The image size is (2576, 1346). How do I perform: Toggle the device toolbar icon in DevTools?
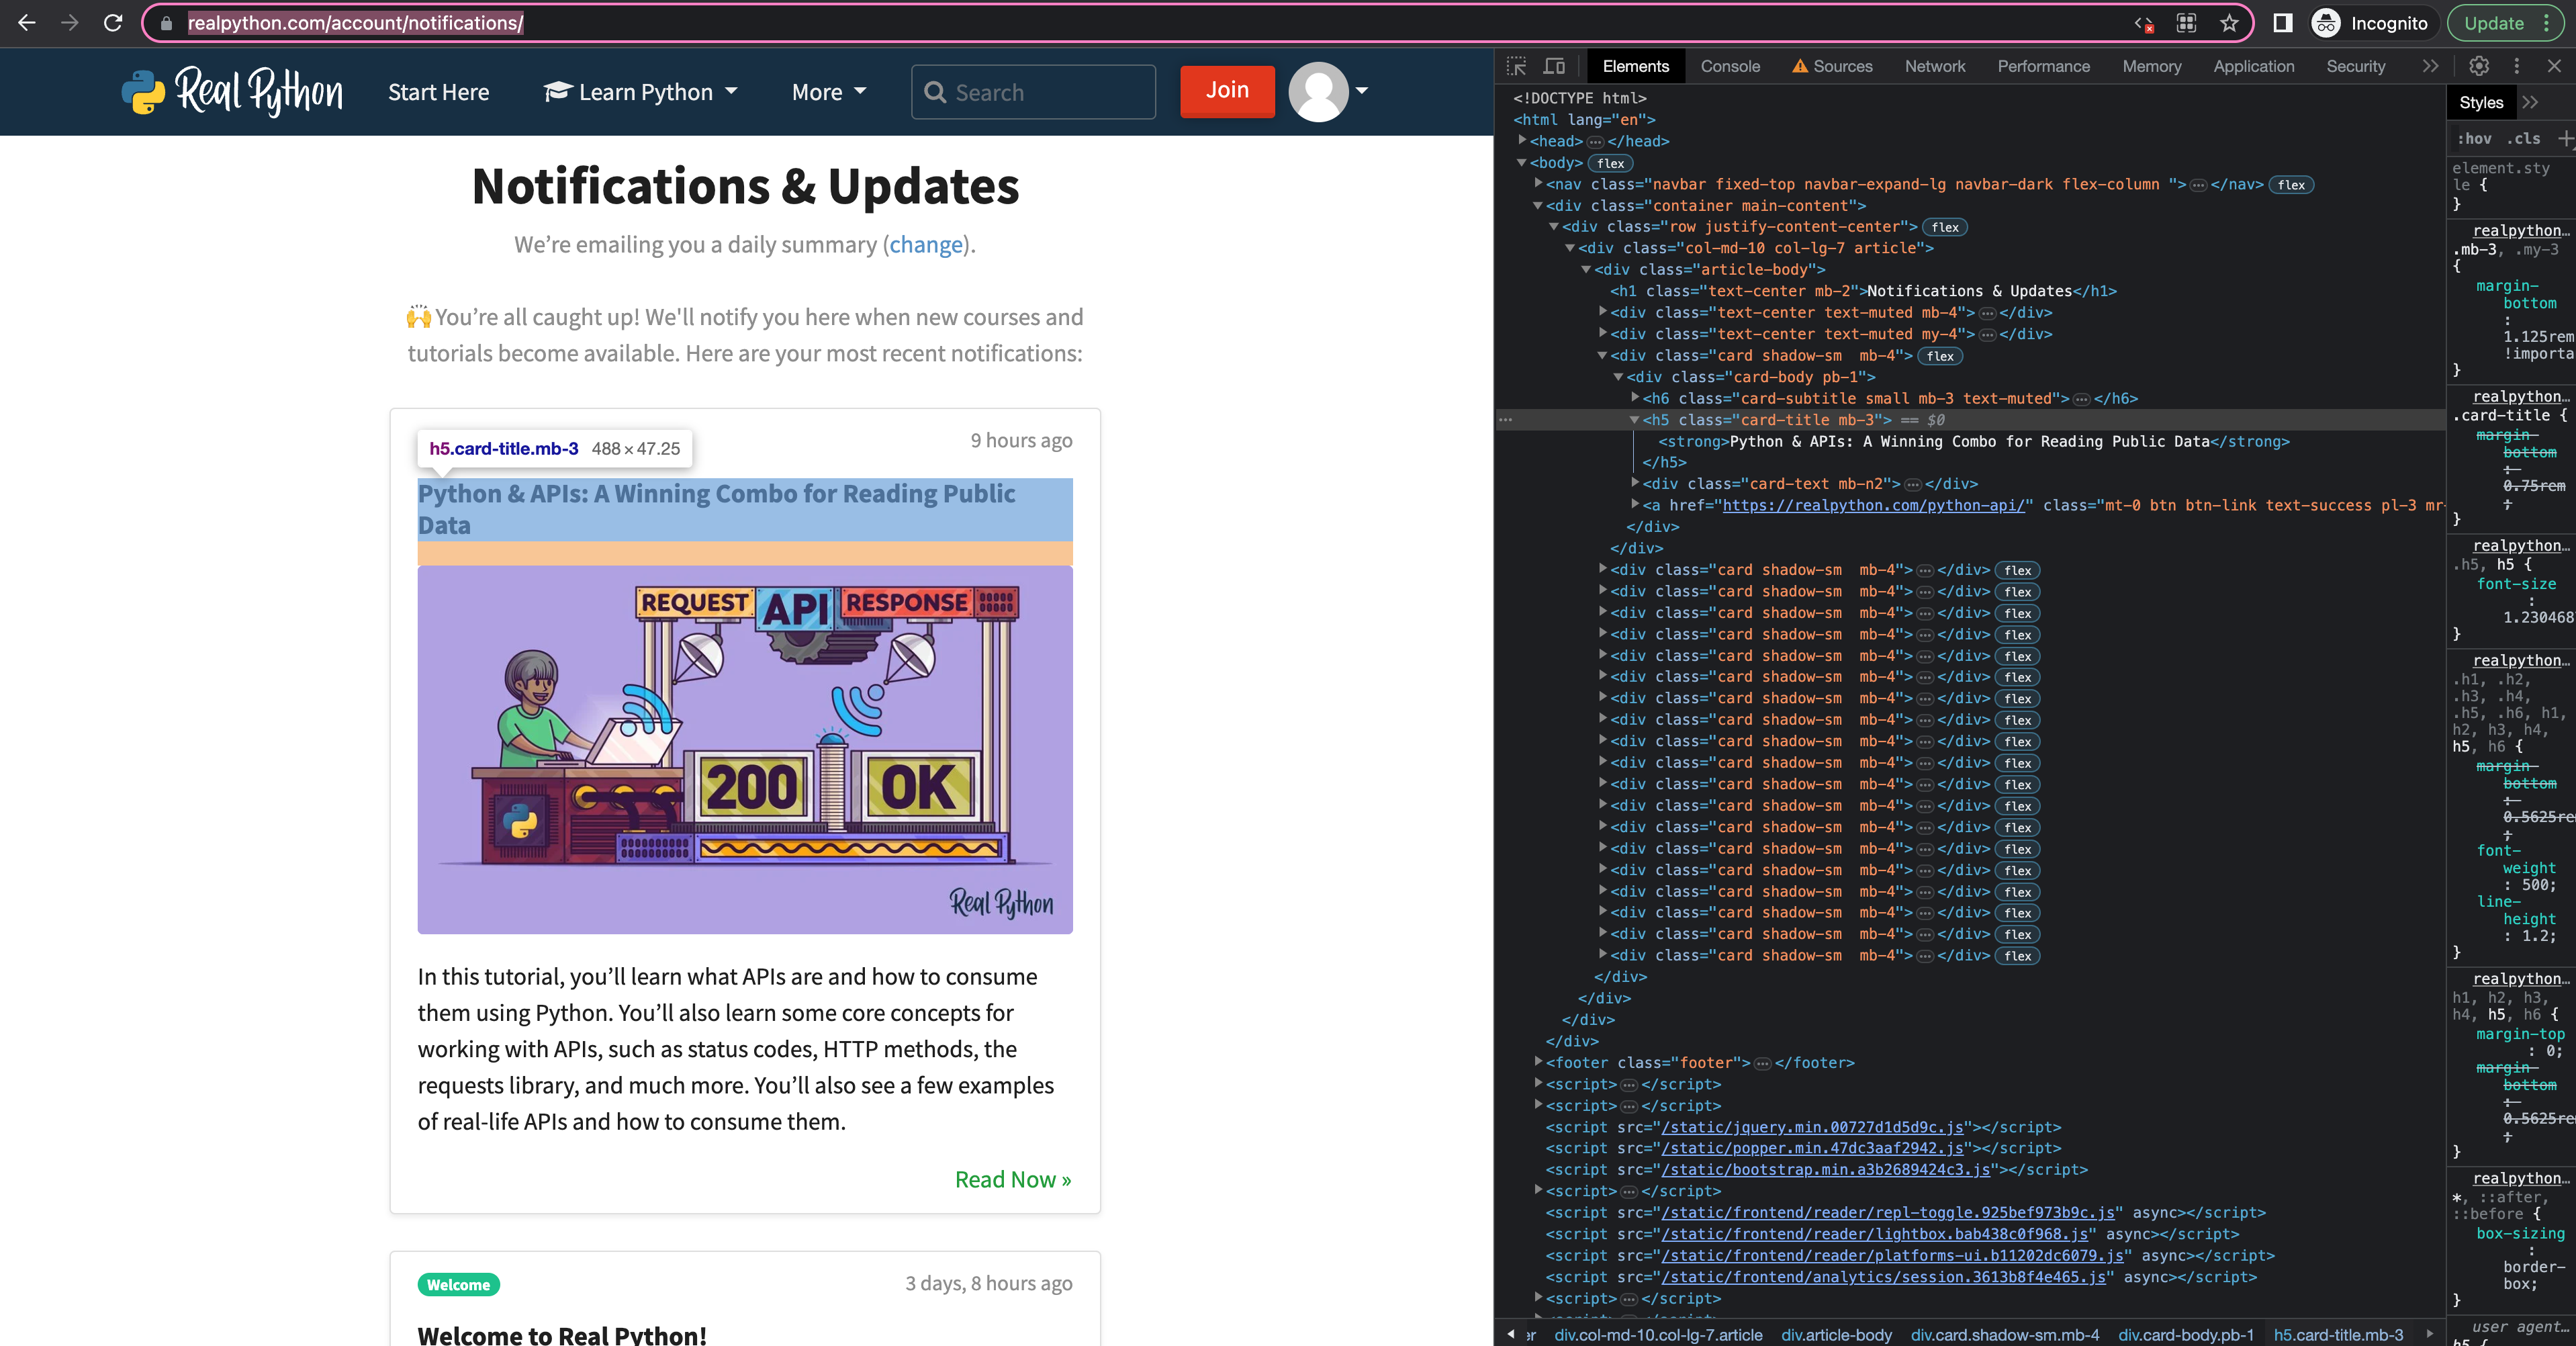1554,66
